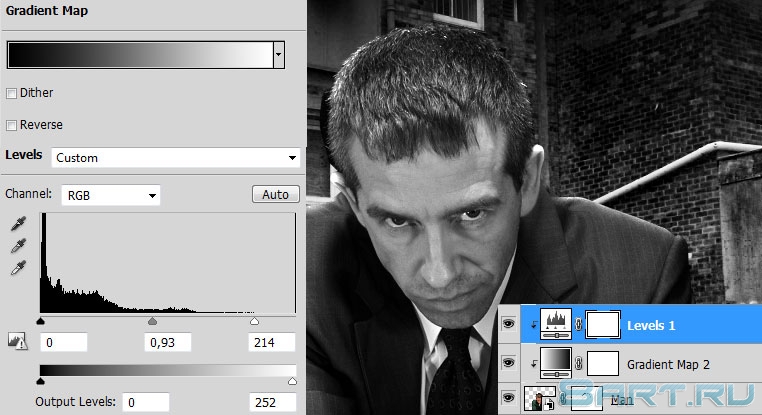Click the gray midtone input slider
Image resolution: width=762 pixels, height=415 pixels.
tap(153, 321)
